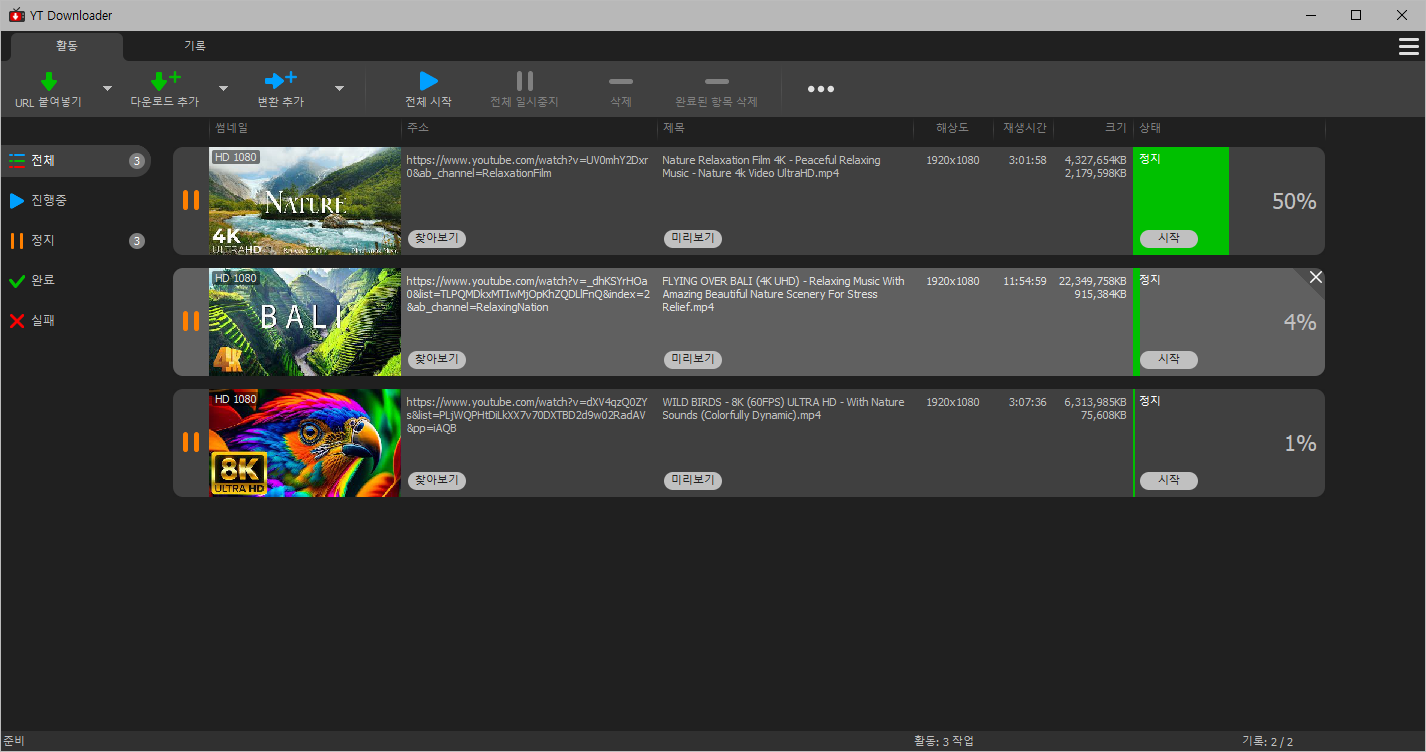1426x752 pixels.
Task: Open the BALI thumbnail image
Action: point(305,322)
